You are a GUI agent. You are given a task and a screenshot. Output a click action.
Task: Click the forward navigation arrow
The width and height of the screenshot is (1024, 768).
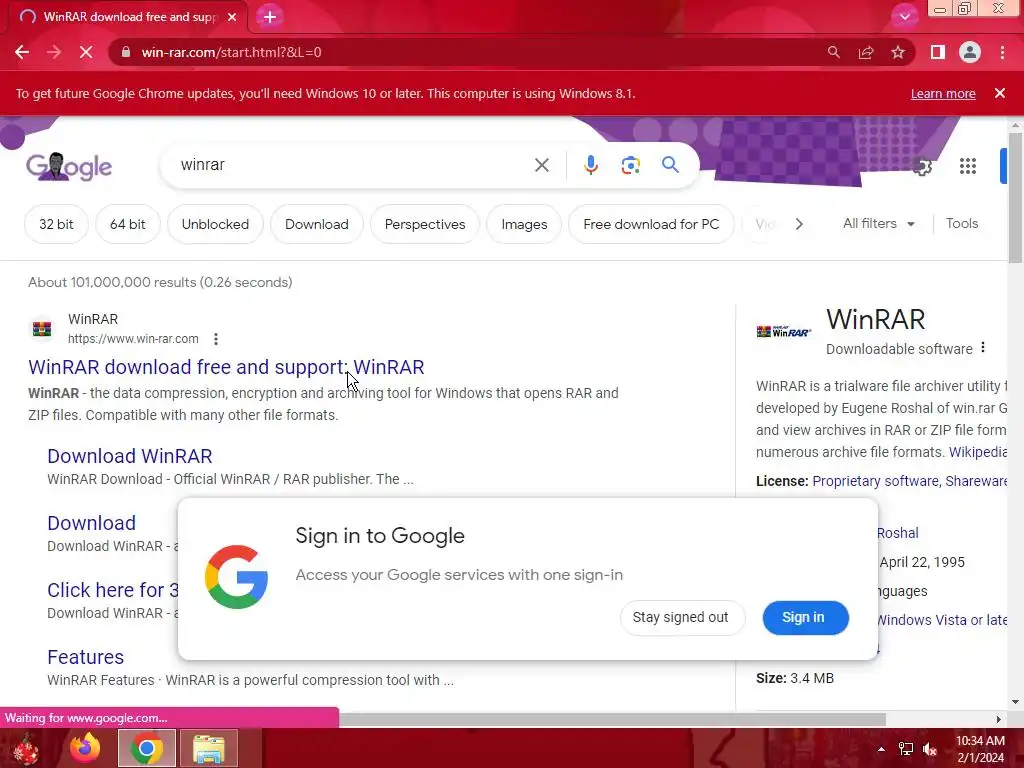click(54, 52)
